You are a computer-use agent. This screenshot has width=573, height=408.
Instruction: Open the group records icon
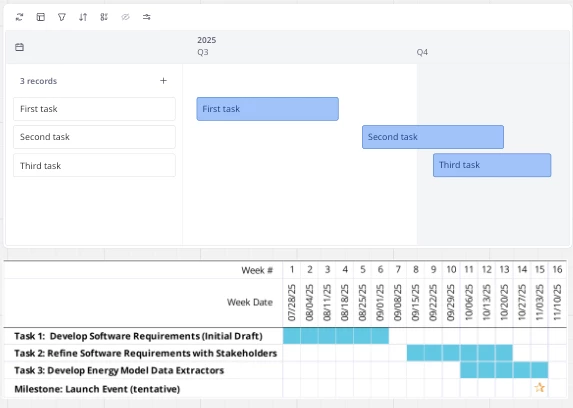(x=104, y=17)
